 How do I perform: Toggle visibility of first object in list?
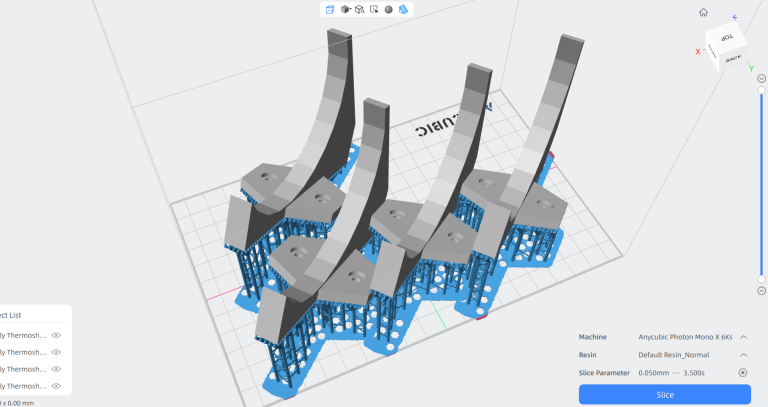(57, 336)
